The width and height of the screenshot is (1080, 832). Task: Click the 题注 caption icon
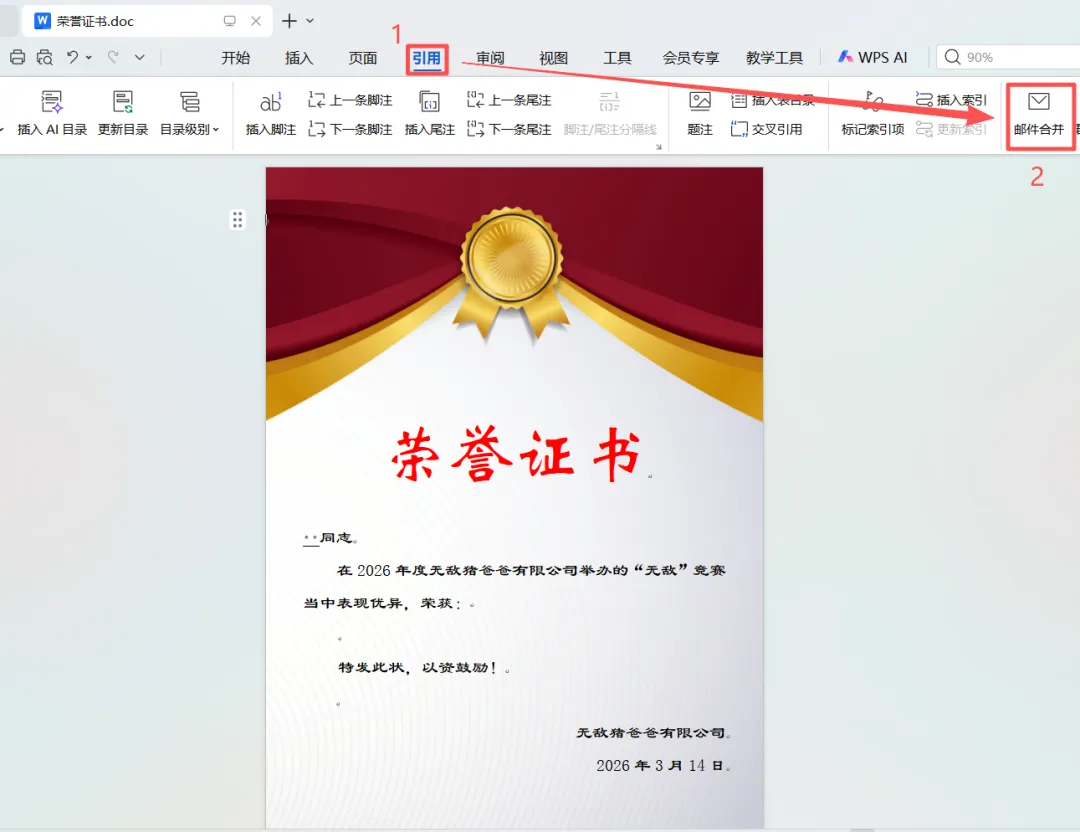pyautogui.click(x=700, y=114)
